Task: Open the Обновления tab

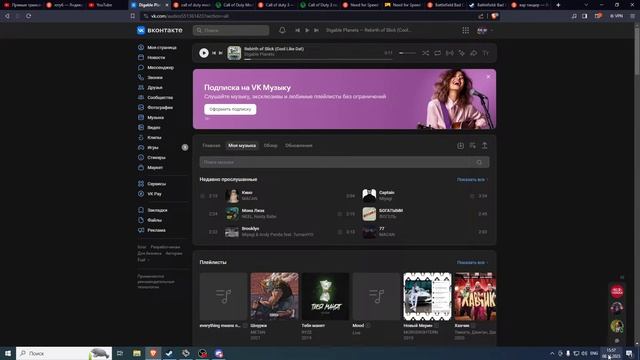Action: tap(299, 146)
